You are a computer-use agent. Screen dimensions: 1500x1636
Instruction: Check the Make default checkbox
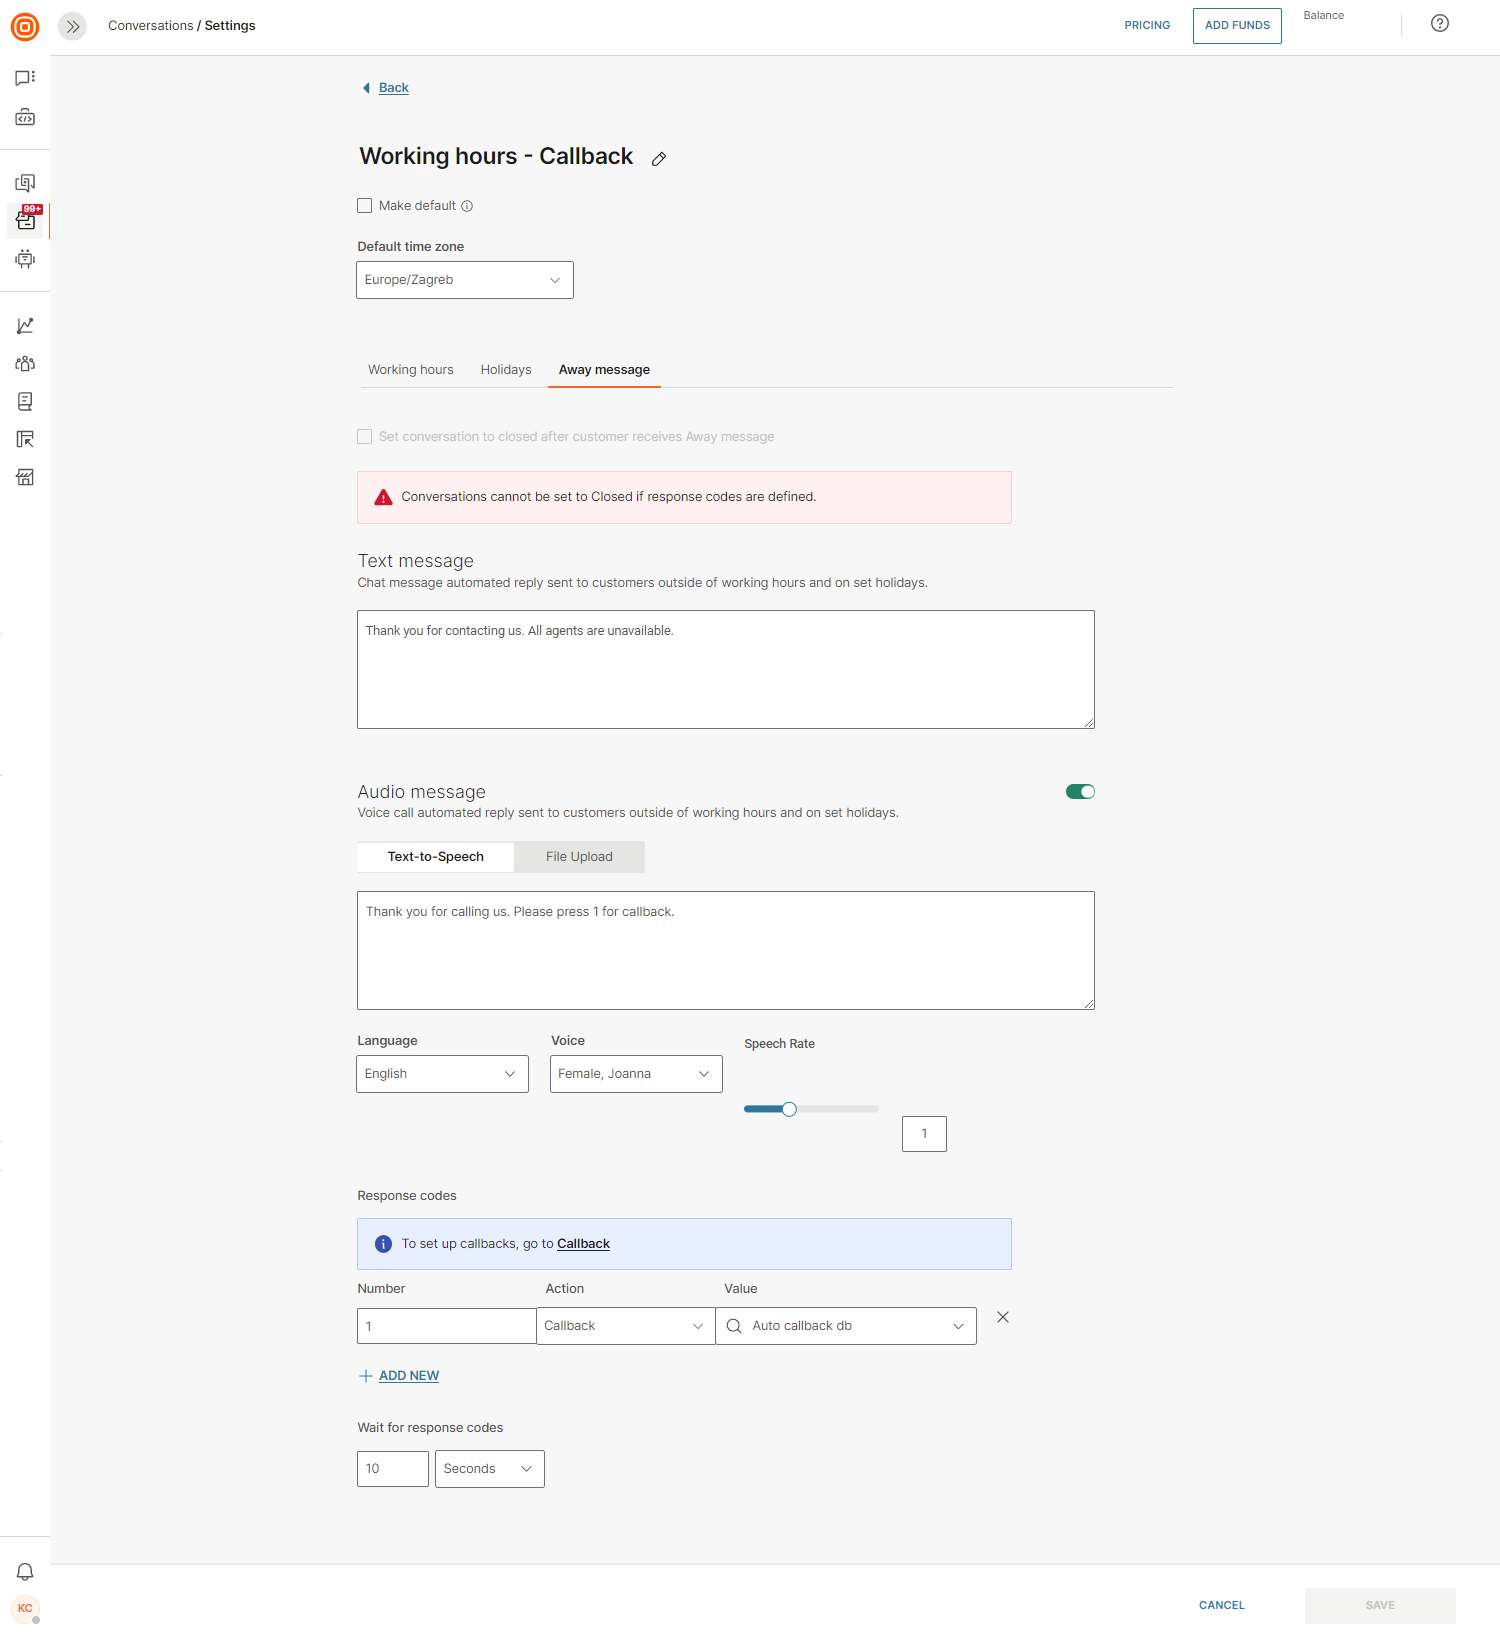(x=365, y=206)
